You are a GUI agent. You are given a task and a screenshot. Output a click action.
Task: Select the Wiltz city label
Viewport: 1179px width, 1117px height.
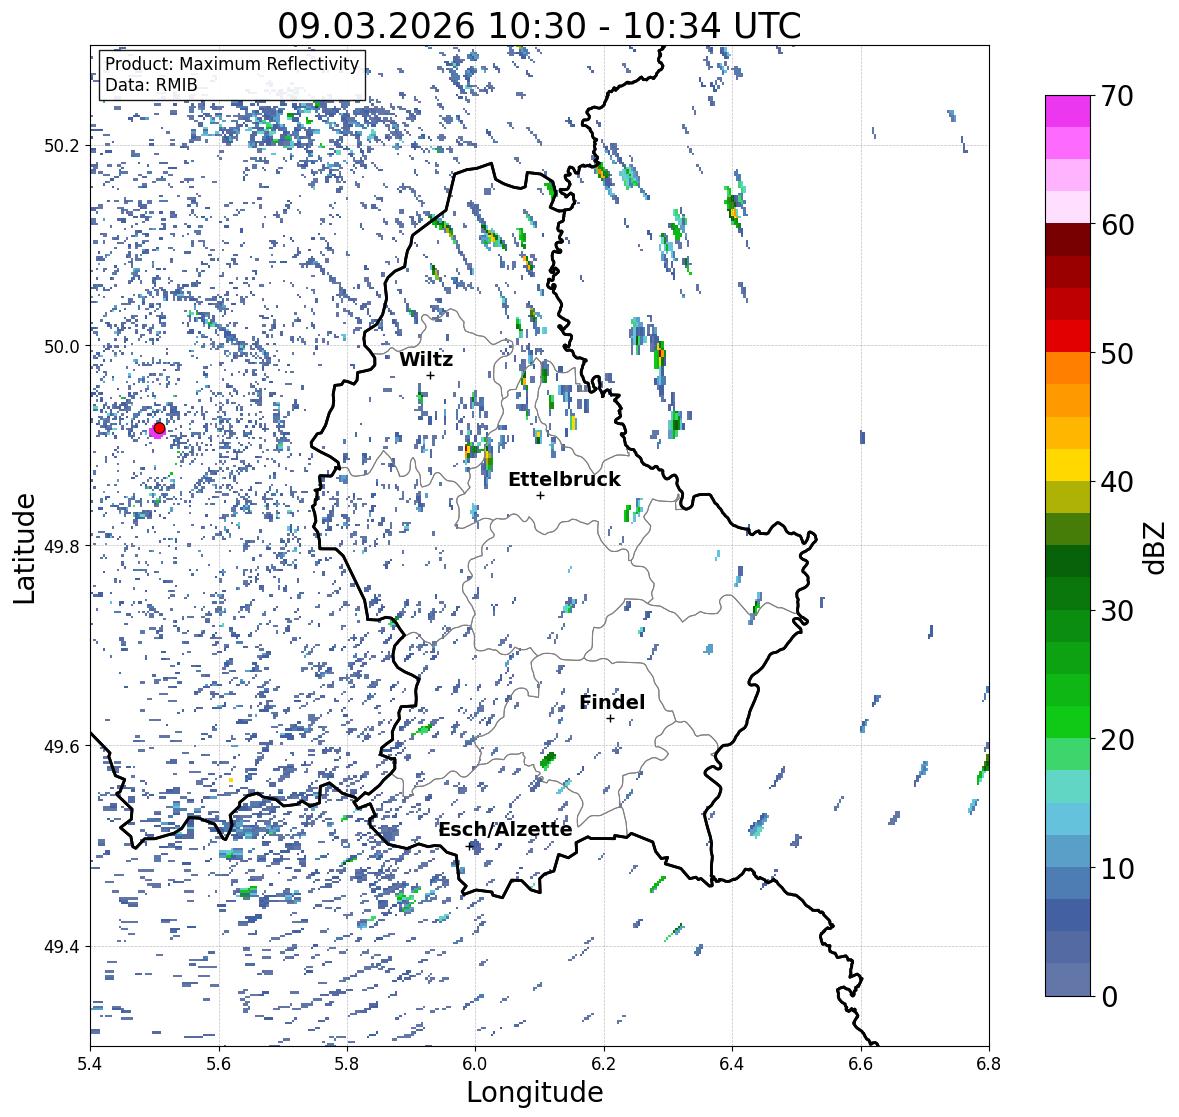pos(426,359)
